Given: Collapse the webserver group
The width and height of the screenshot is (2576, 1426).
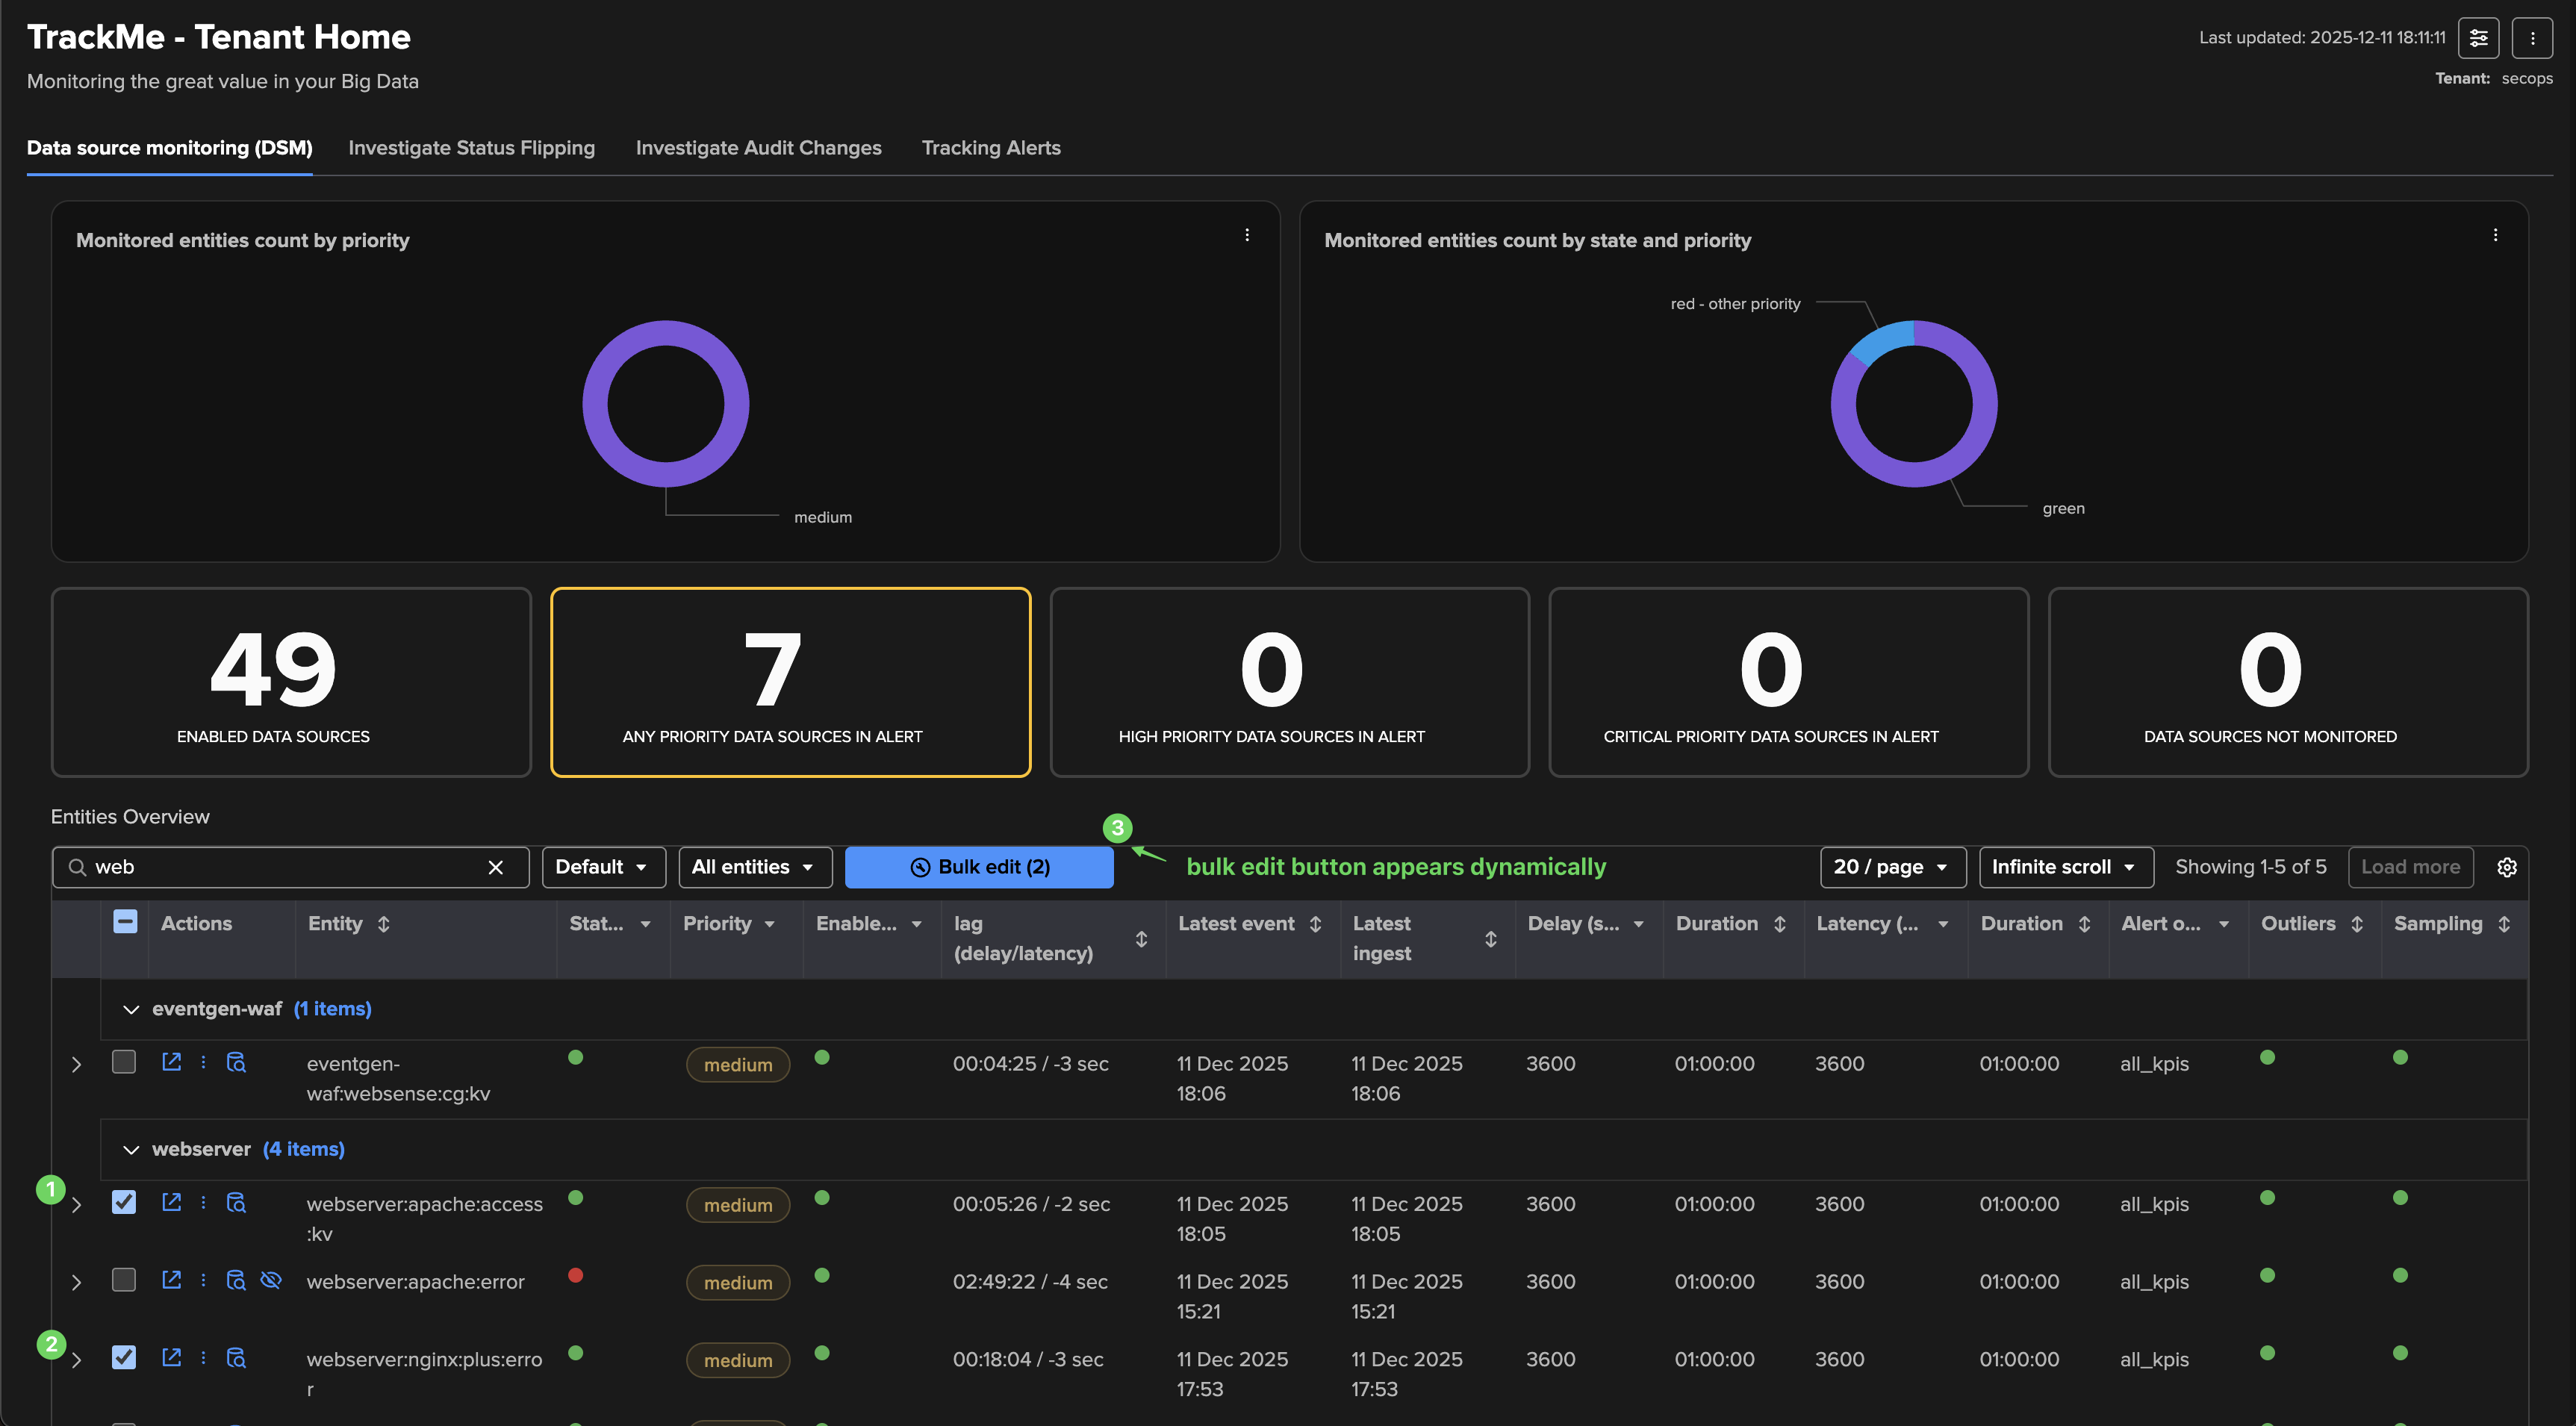Looking at the screenshot, I should tap(130, 1150).
